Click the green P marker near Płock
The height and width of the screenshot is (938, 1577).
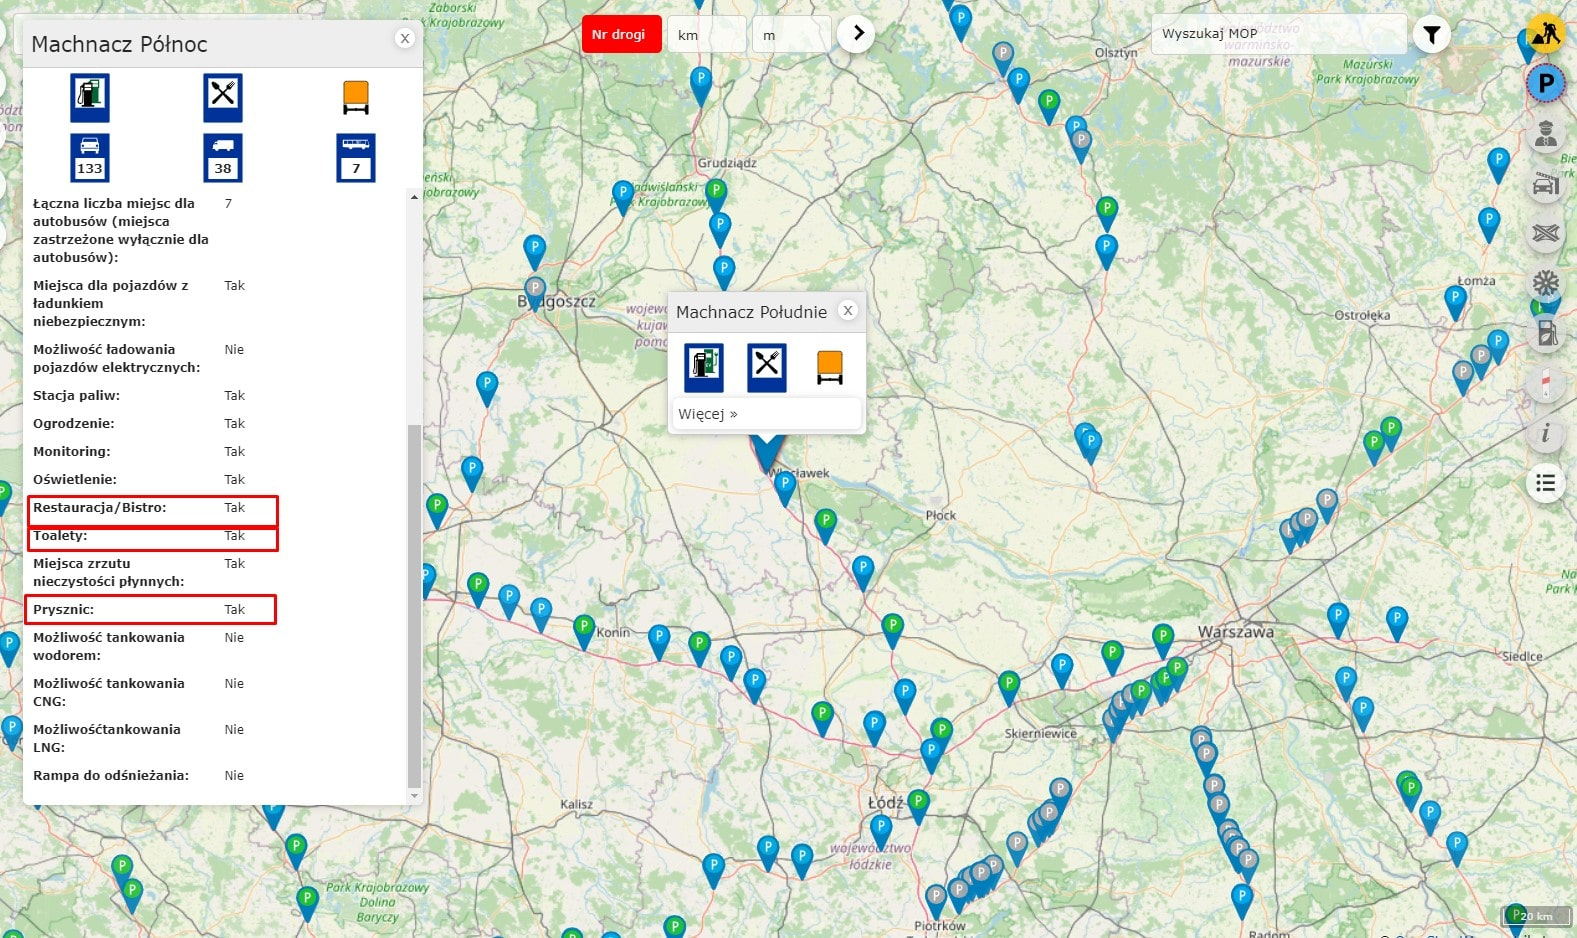click(826, 523)
